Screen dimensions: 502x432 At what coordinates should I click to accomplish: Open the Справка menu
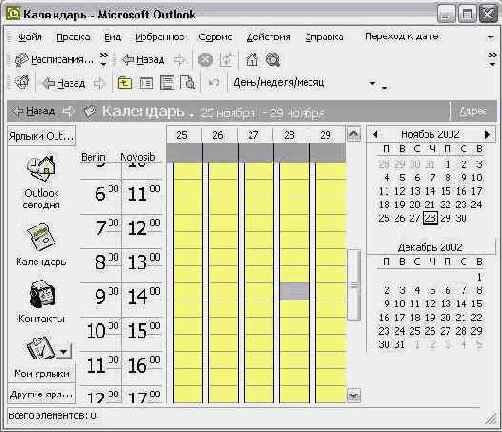click(324, 37)
